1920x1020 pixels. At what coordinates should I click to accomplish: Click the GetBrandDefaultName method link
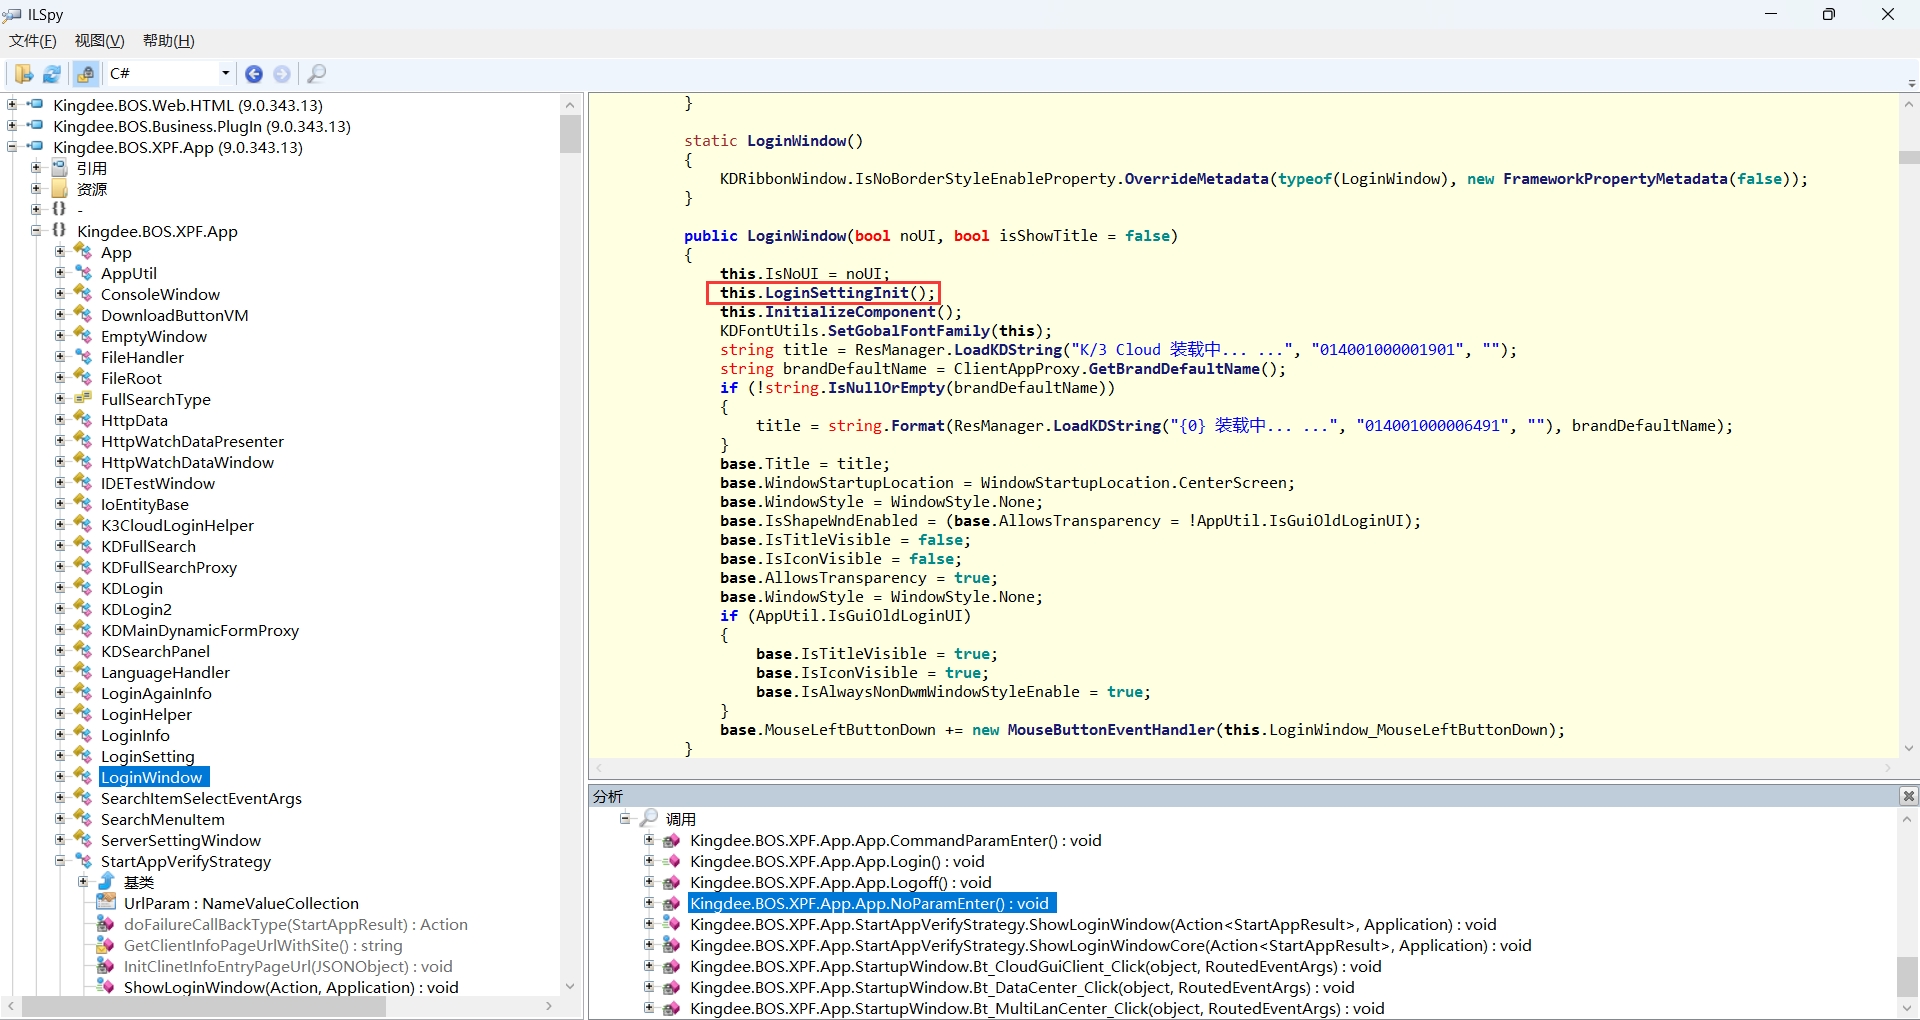pyautogui.click(x=1173, y=369)
